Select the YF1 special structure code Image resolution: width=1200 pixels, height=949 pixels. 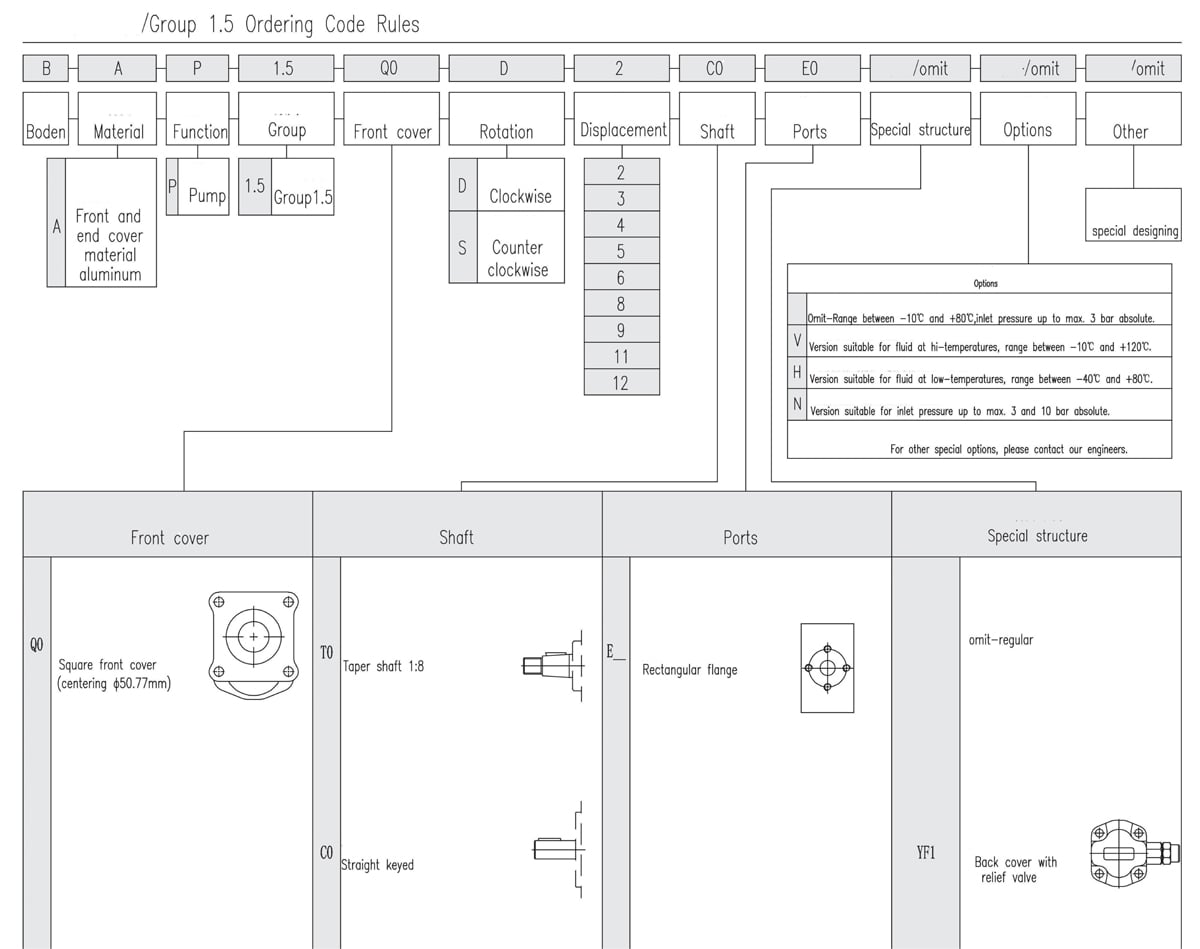[925, 853]
